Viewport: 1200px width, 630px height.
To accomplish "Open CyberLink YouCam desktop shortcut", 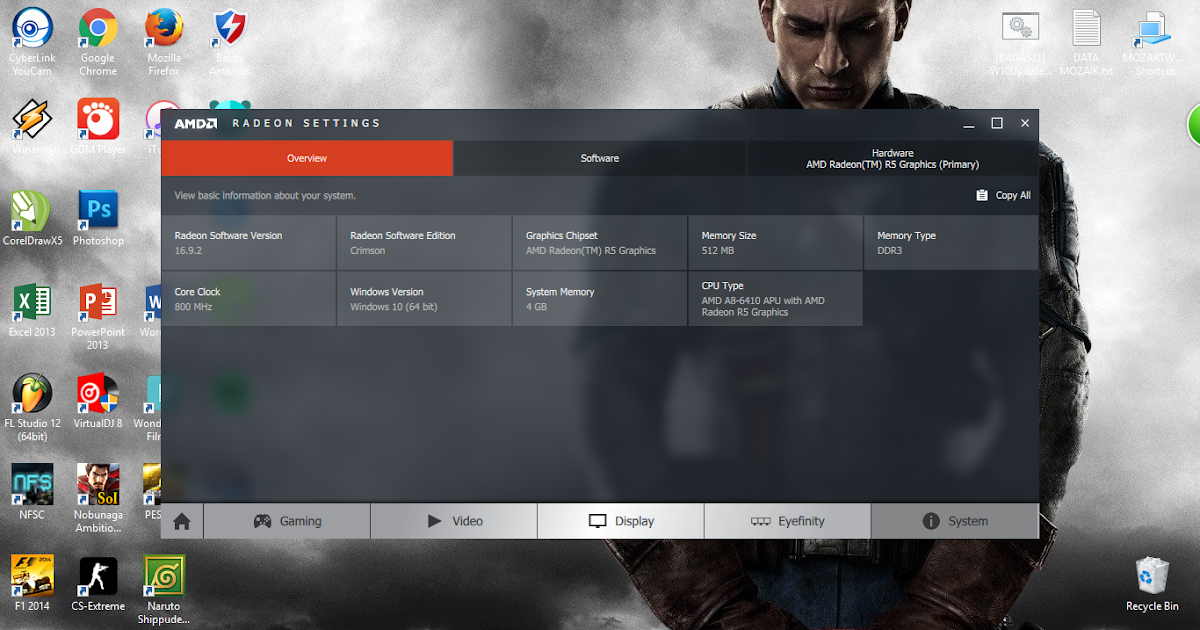I will coord(32,42).
